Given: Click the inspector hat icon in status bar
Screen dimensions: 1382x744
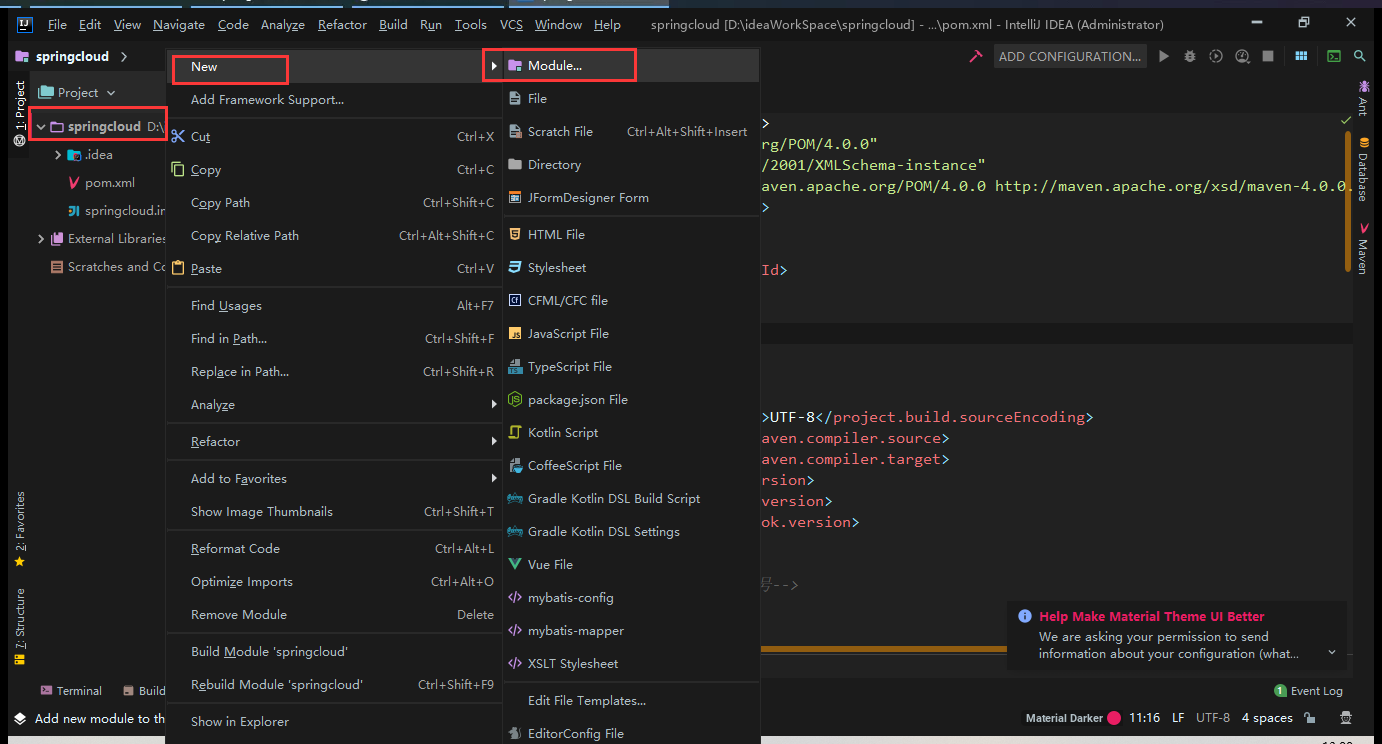Looking at the screenshot, I should [1346, 718].
